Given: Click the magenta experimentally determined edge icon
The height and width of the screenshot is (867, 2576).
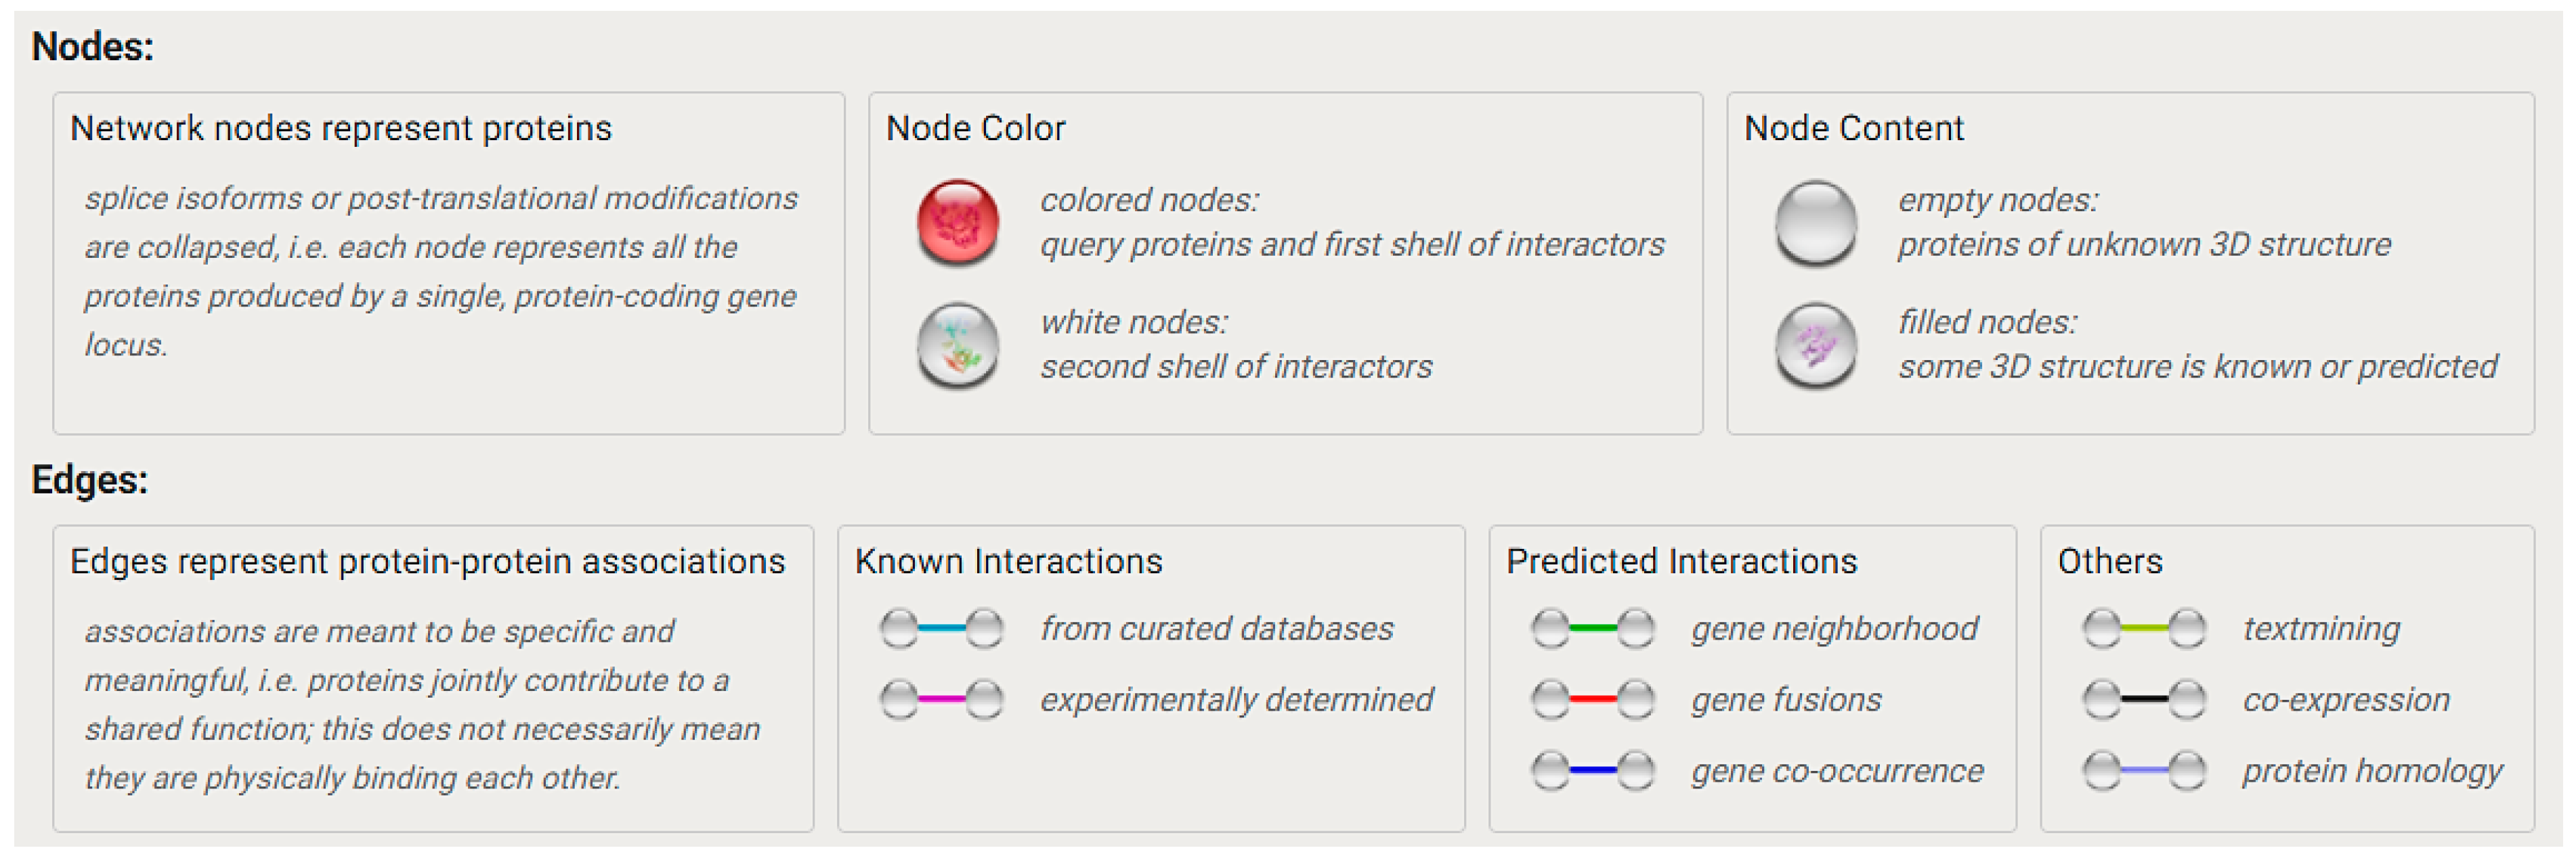Looking at the screenshot, I should [941, 699].
